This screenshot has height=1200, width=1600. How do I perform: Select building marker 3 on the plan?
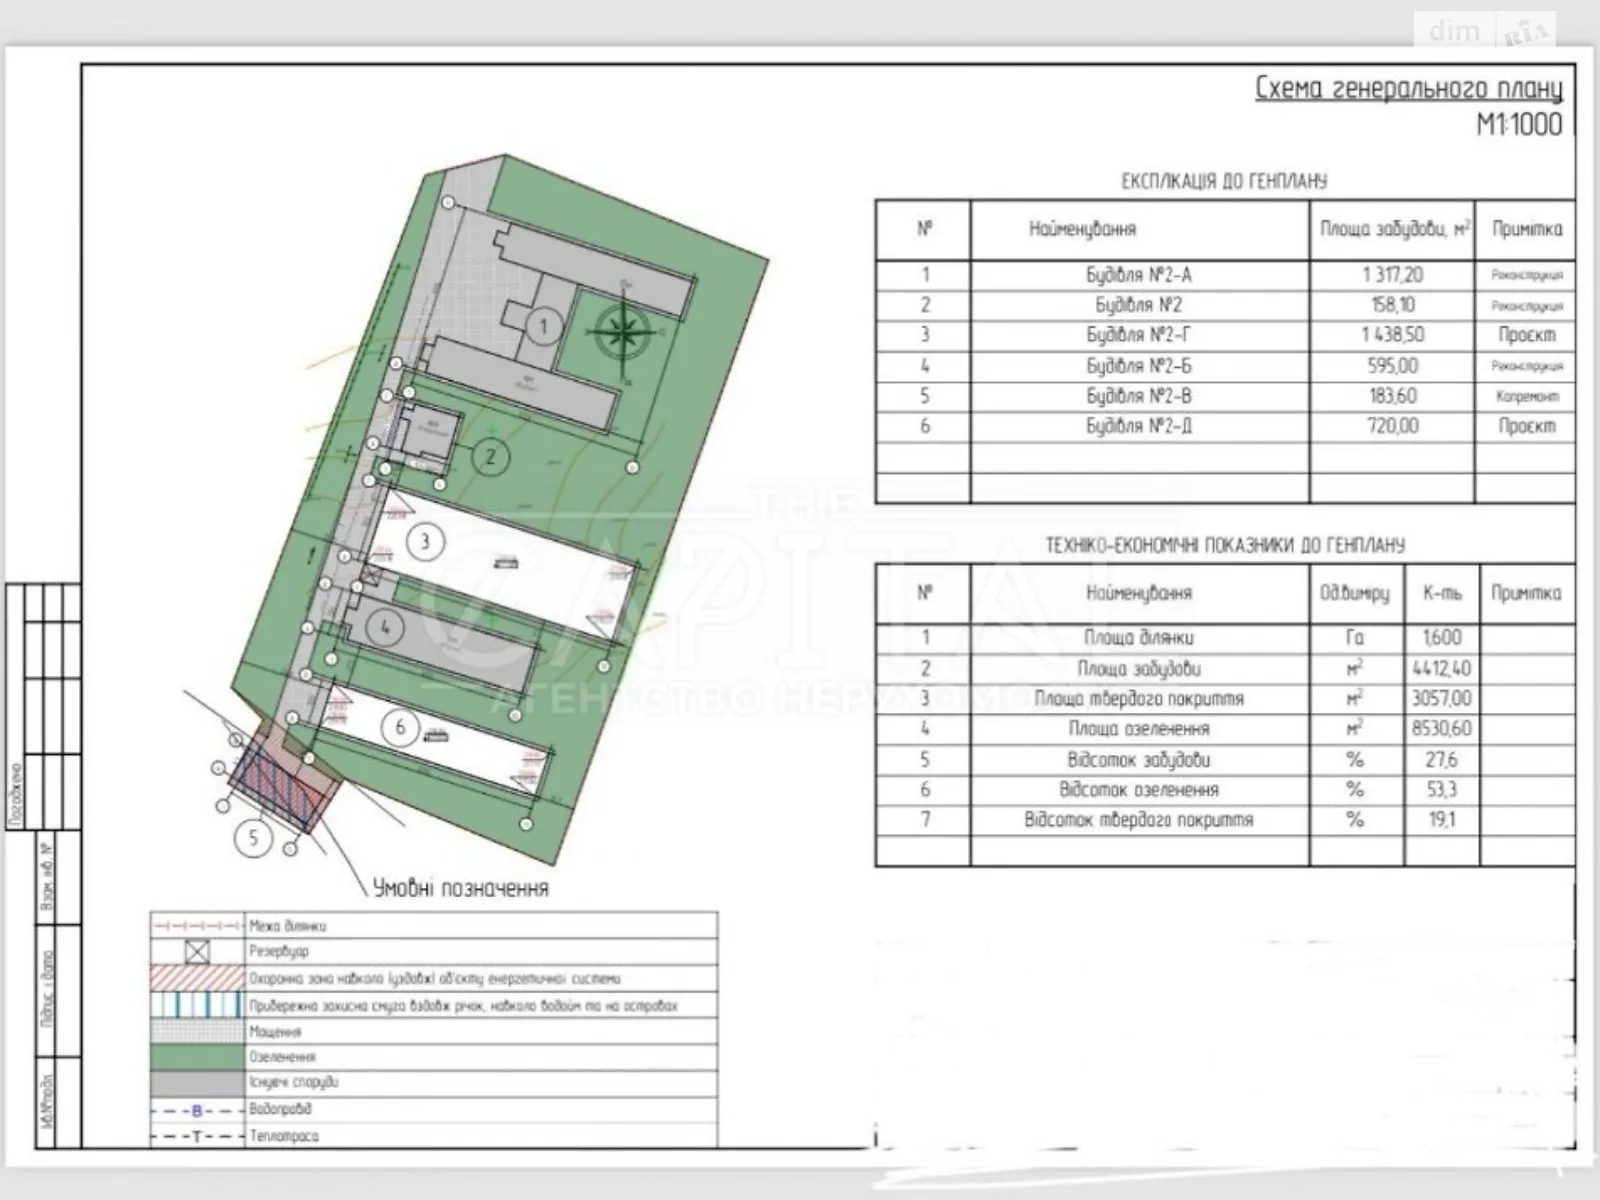(x=425, y=542)
